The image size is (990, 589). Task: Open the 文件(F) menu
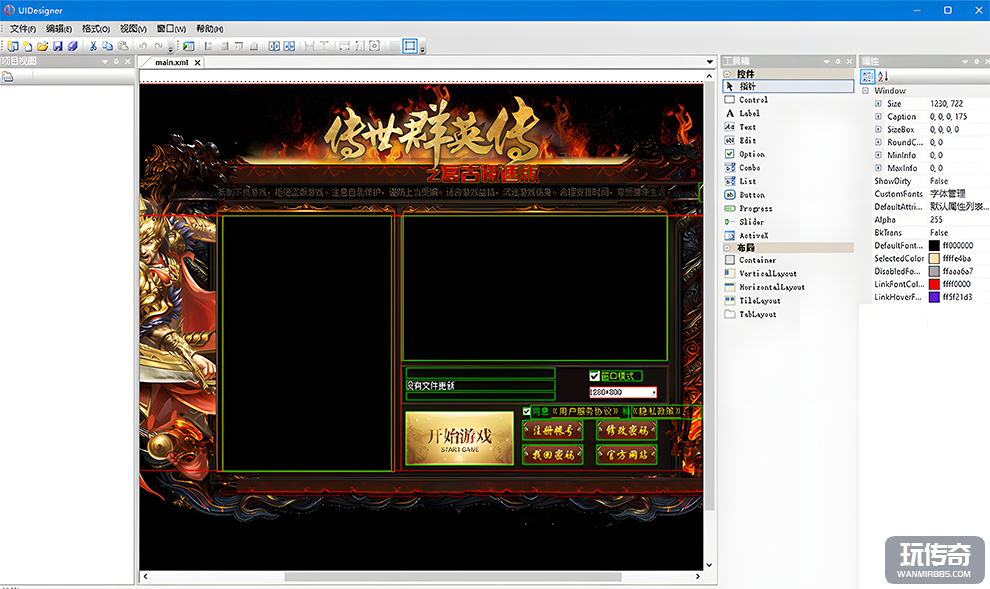(23, 28)
